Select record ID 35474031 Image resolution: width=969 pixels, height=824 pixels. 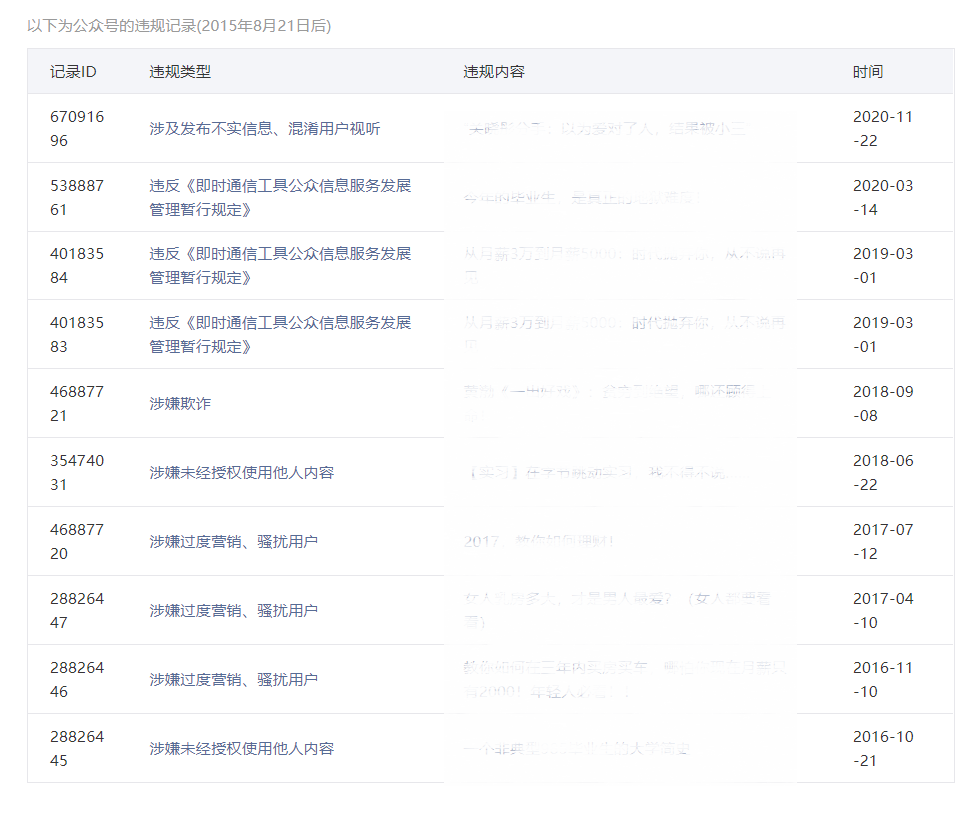click(x=77, y=473)
